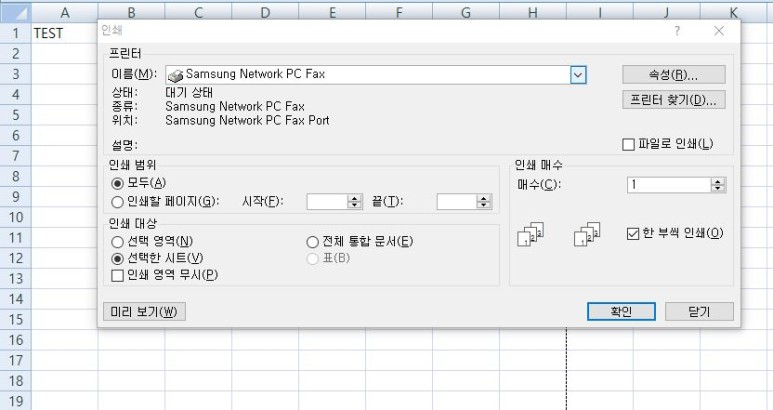773x410 pixels.
Task: Select the 모두(A) print range radio
Action: click(x=117, y=184)
